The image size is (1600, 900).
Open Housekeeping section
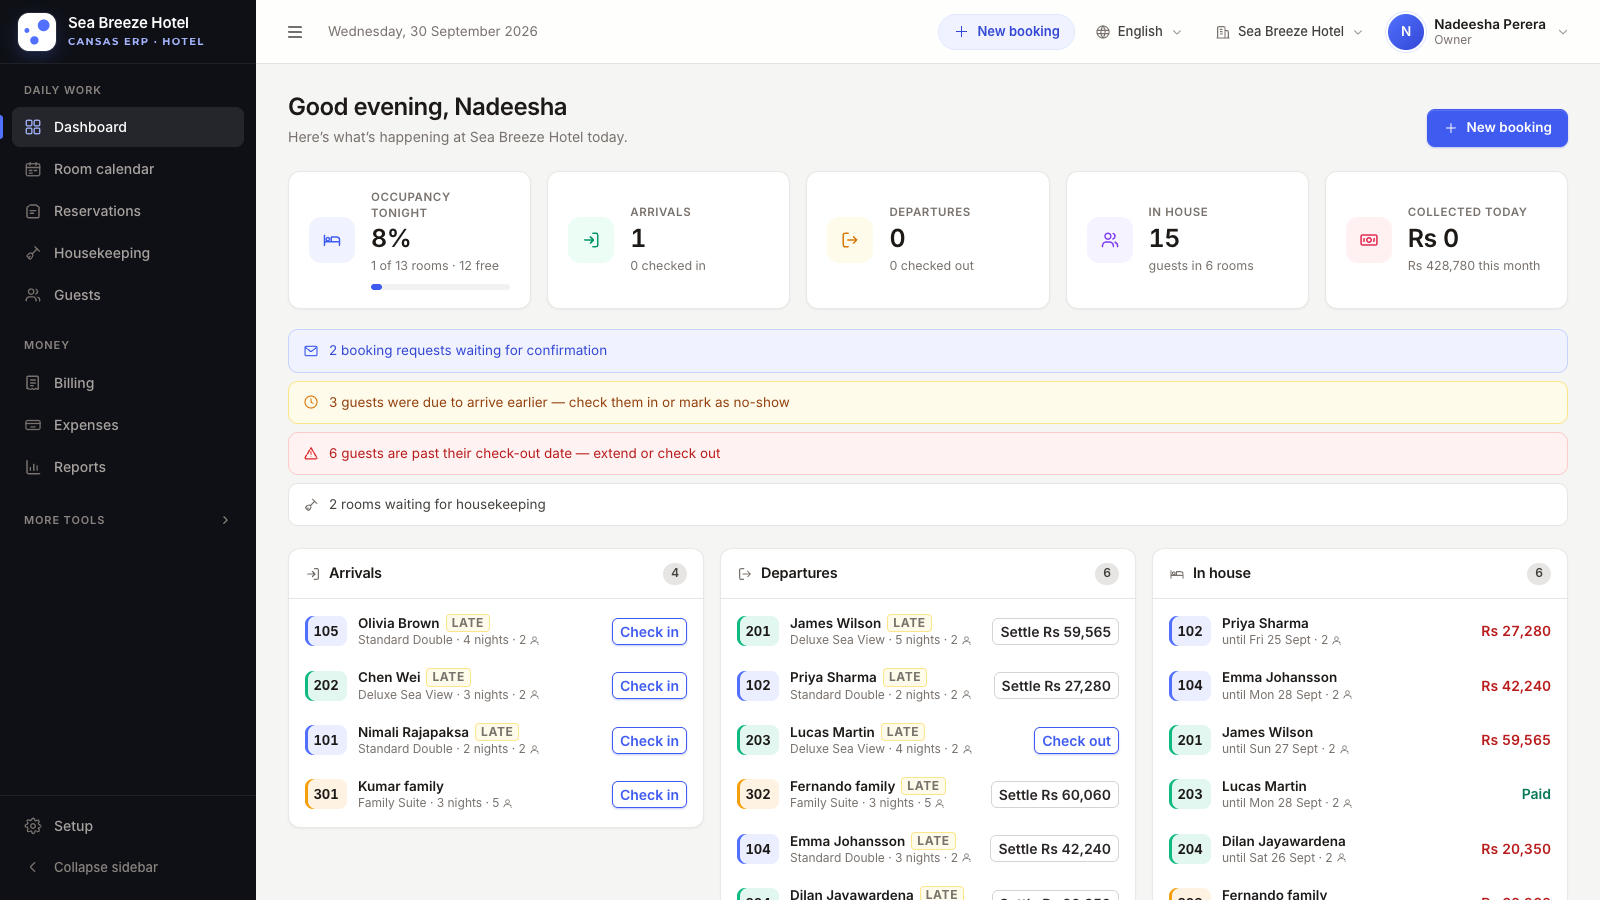[128, 253]
